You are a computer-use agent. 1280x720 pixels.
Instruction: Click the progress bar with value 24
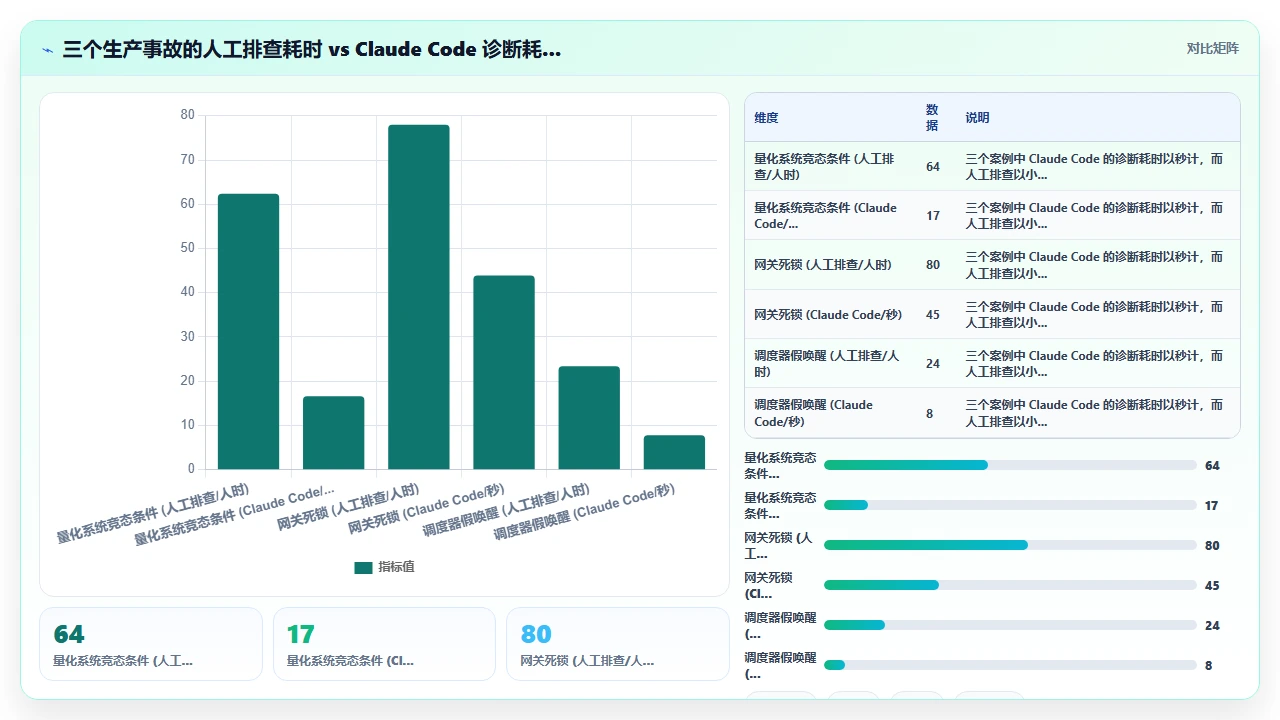(x=1010, y=625)
